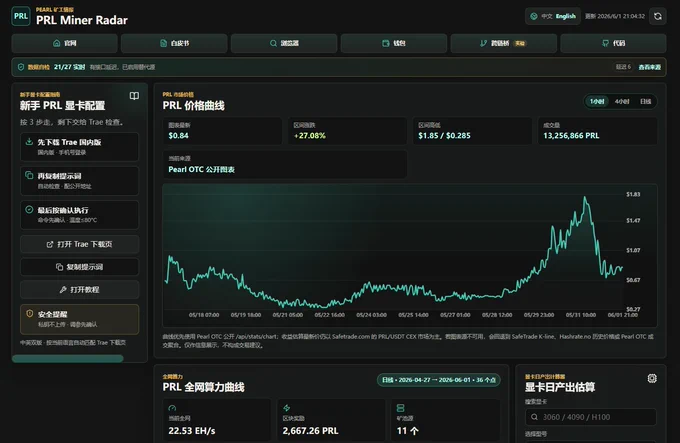
Task: Click the PRL logo badge
Action: pyautogui.click(x=21, y=16)
